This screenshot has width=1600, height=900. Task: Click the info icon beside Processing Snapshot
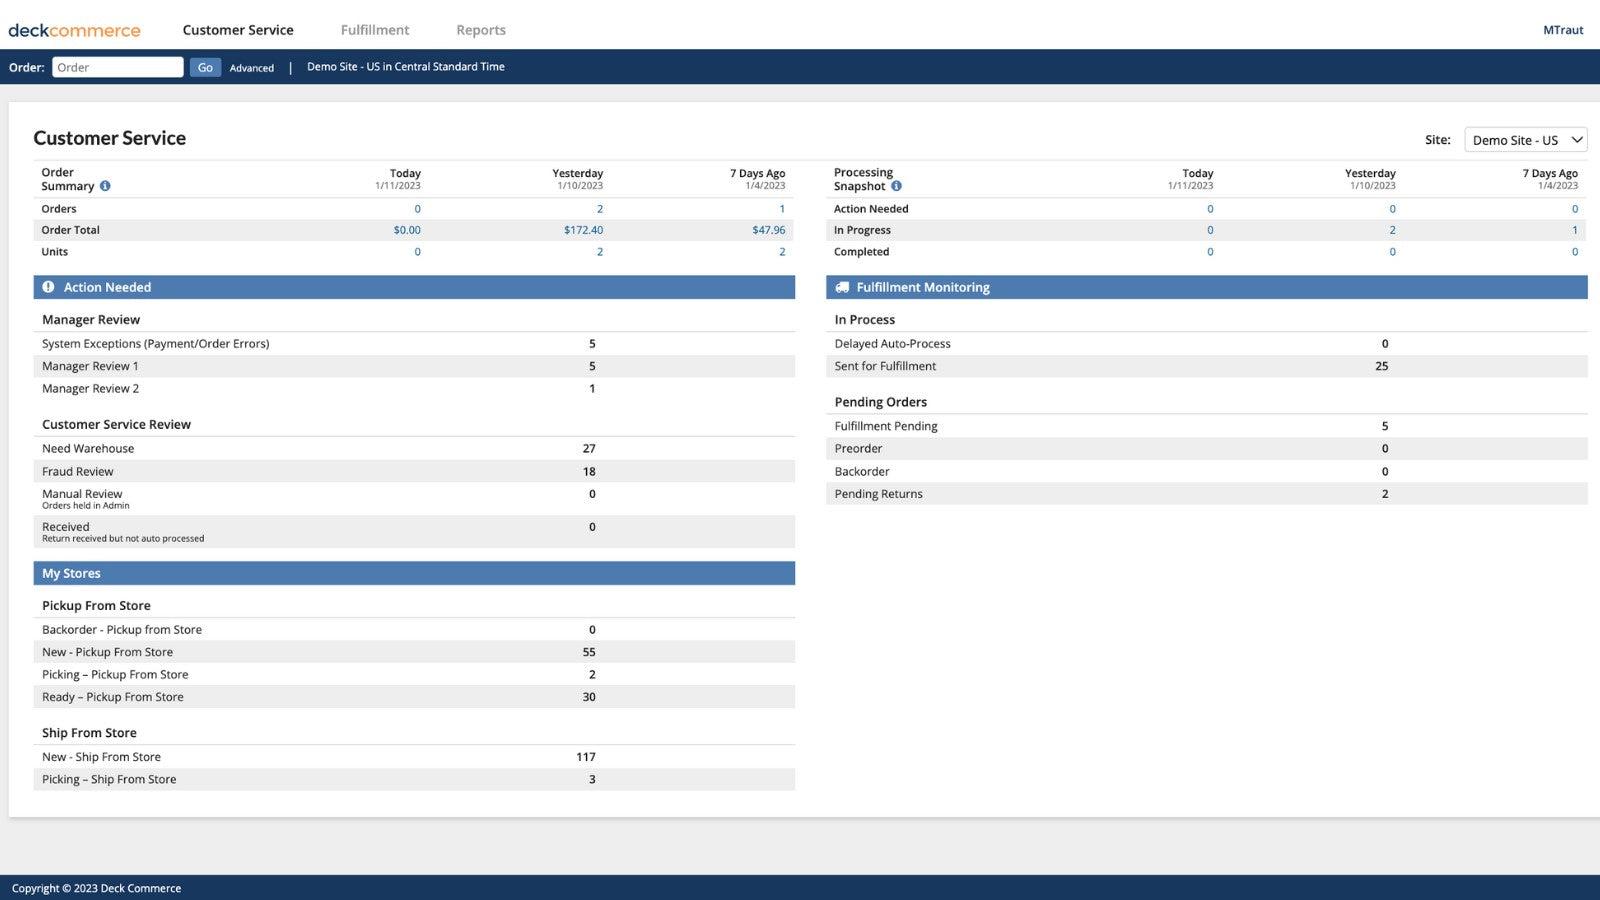point(896,186)
